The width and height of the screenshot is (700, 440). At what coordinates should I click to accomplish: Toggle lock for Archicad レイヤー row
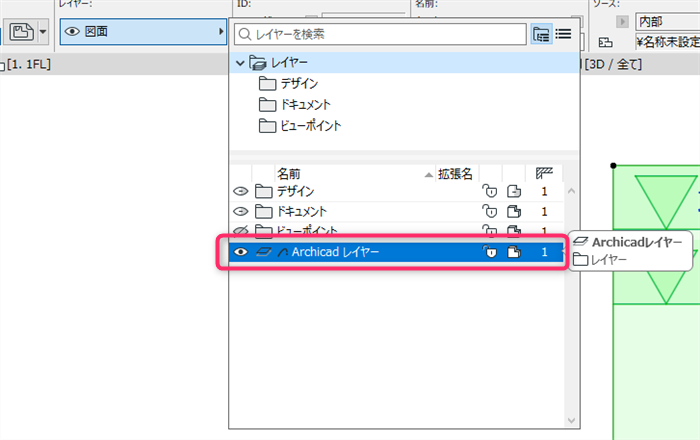tap(490, 252)
